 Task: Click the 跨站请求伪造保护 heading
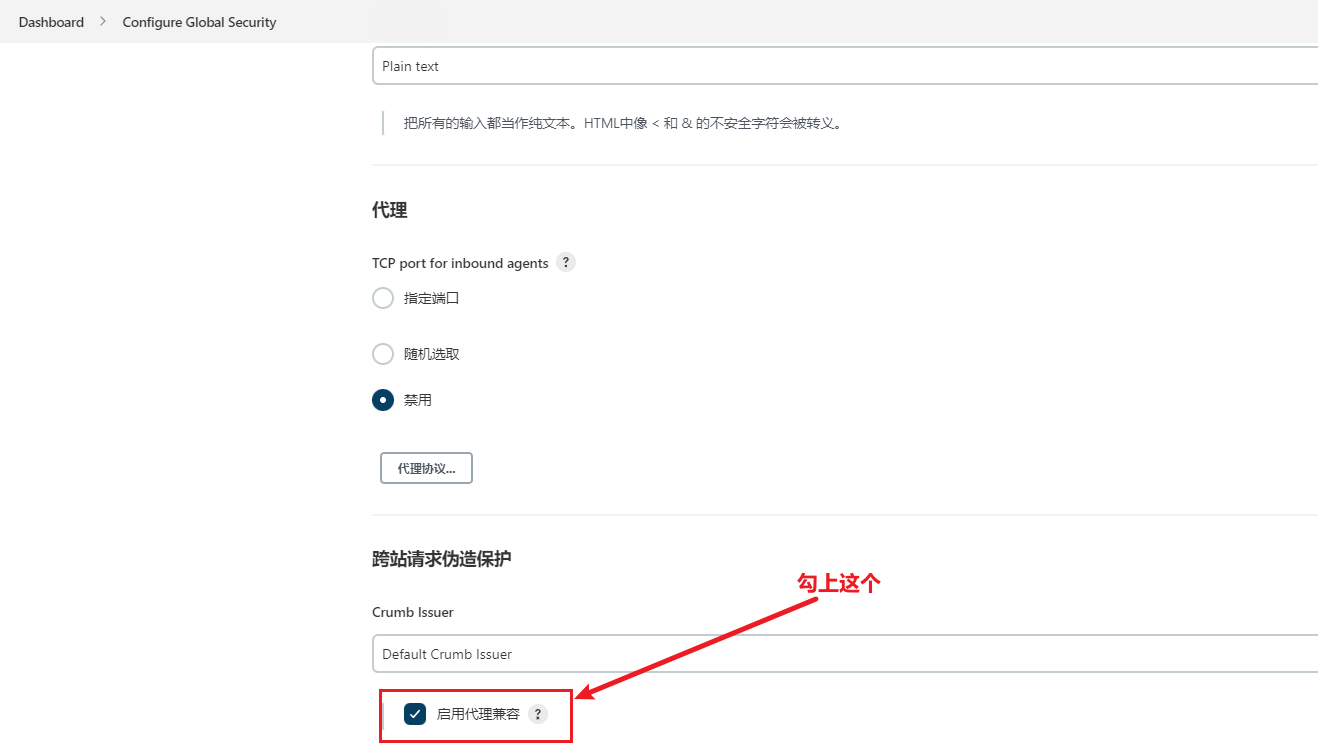point(441,559)
